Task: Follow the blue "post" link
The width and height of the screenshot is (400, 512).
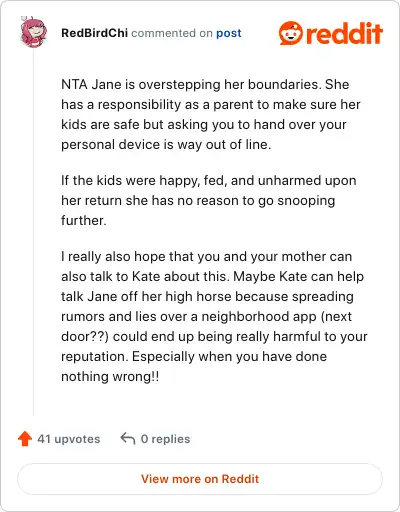Action: [229, 33]
